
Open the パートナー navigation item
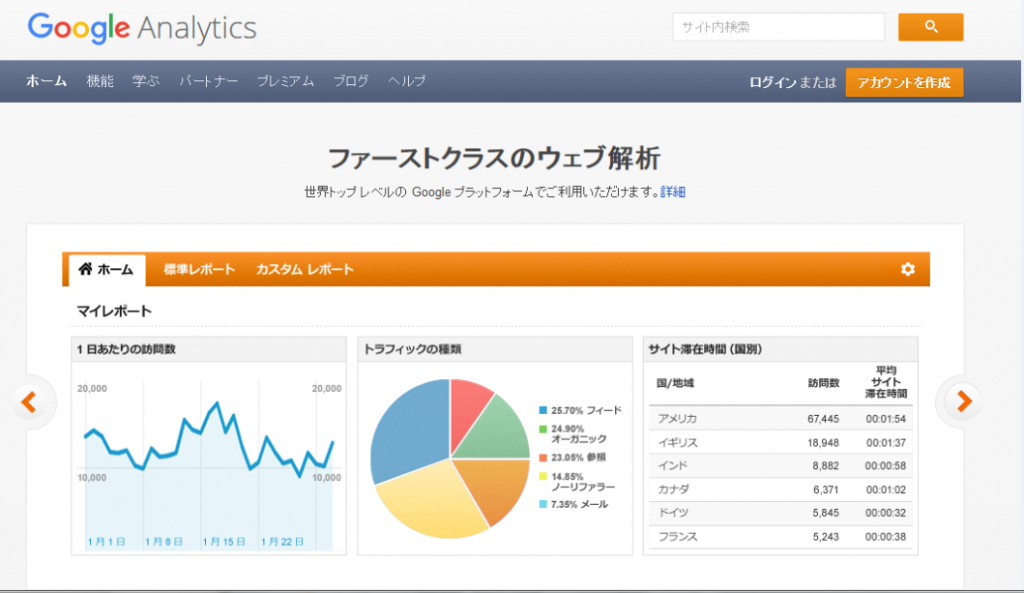208,81
